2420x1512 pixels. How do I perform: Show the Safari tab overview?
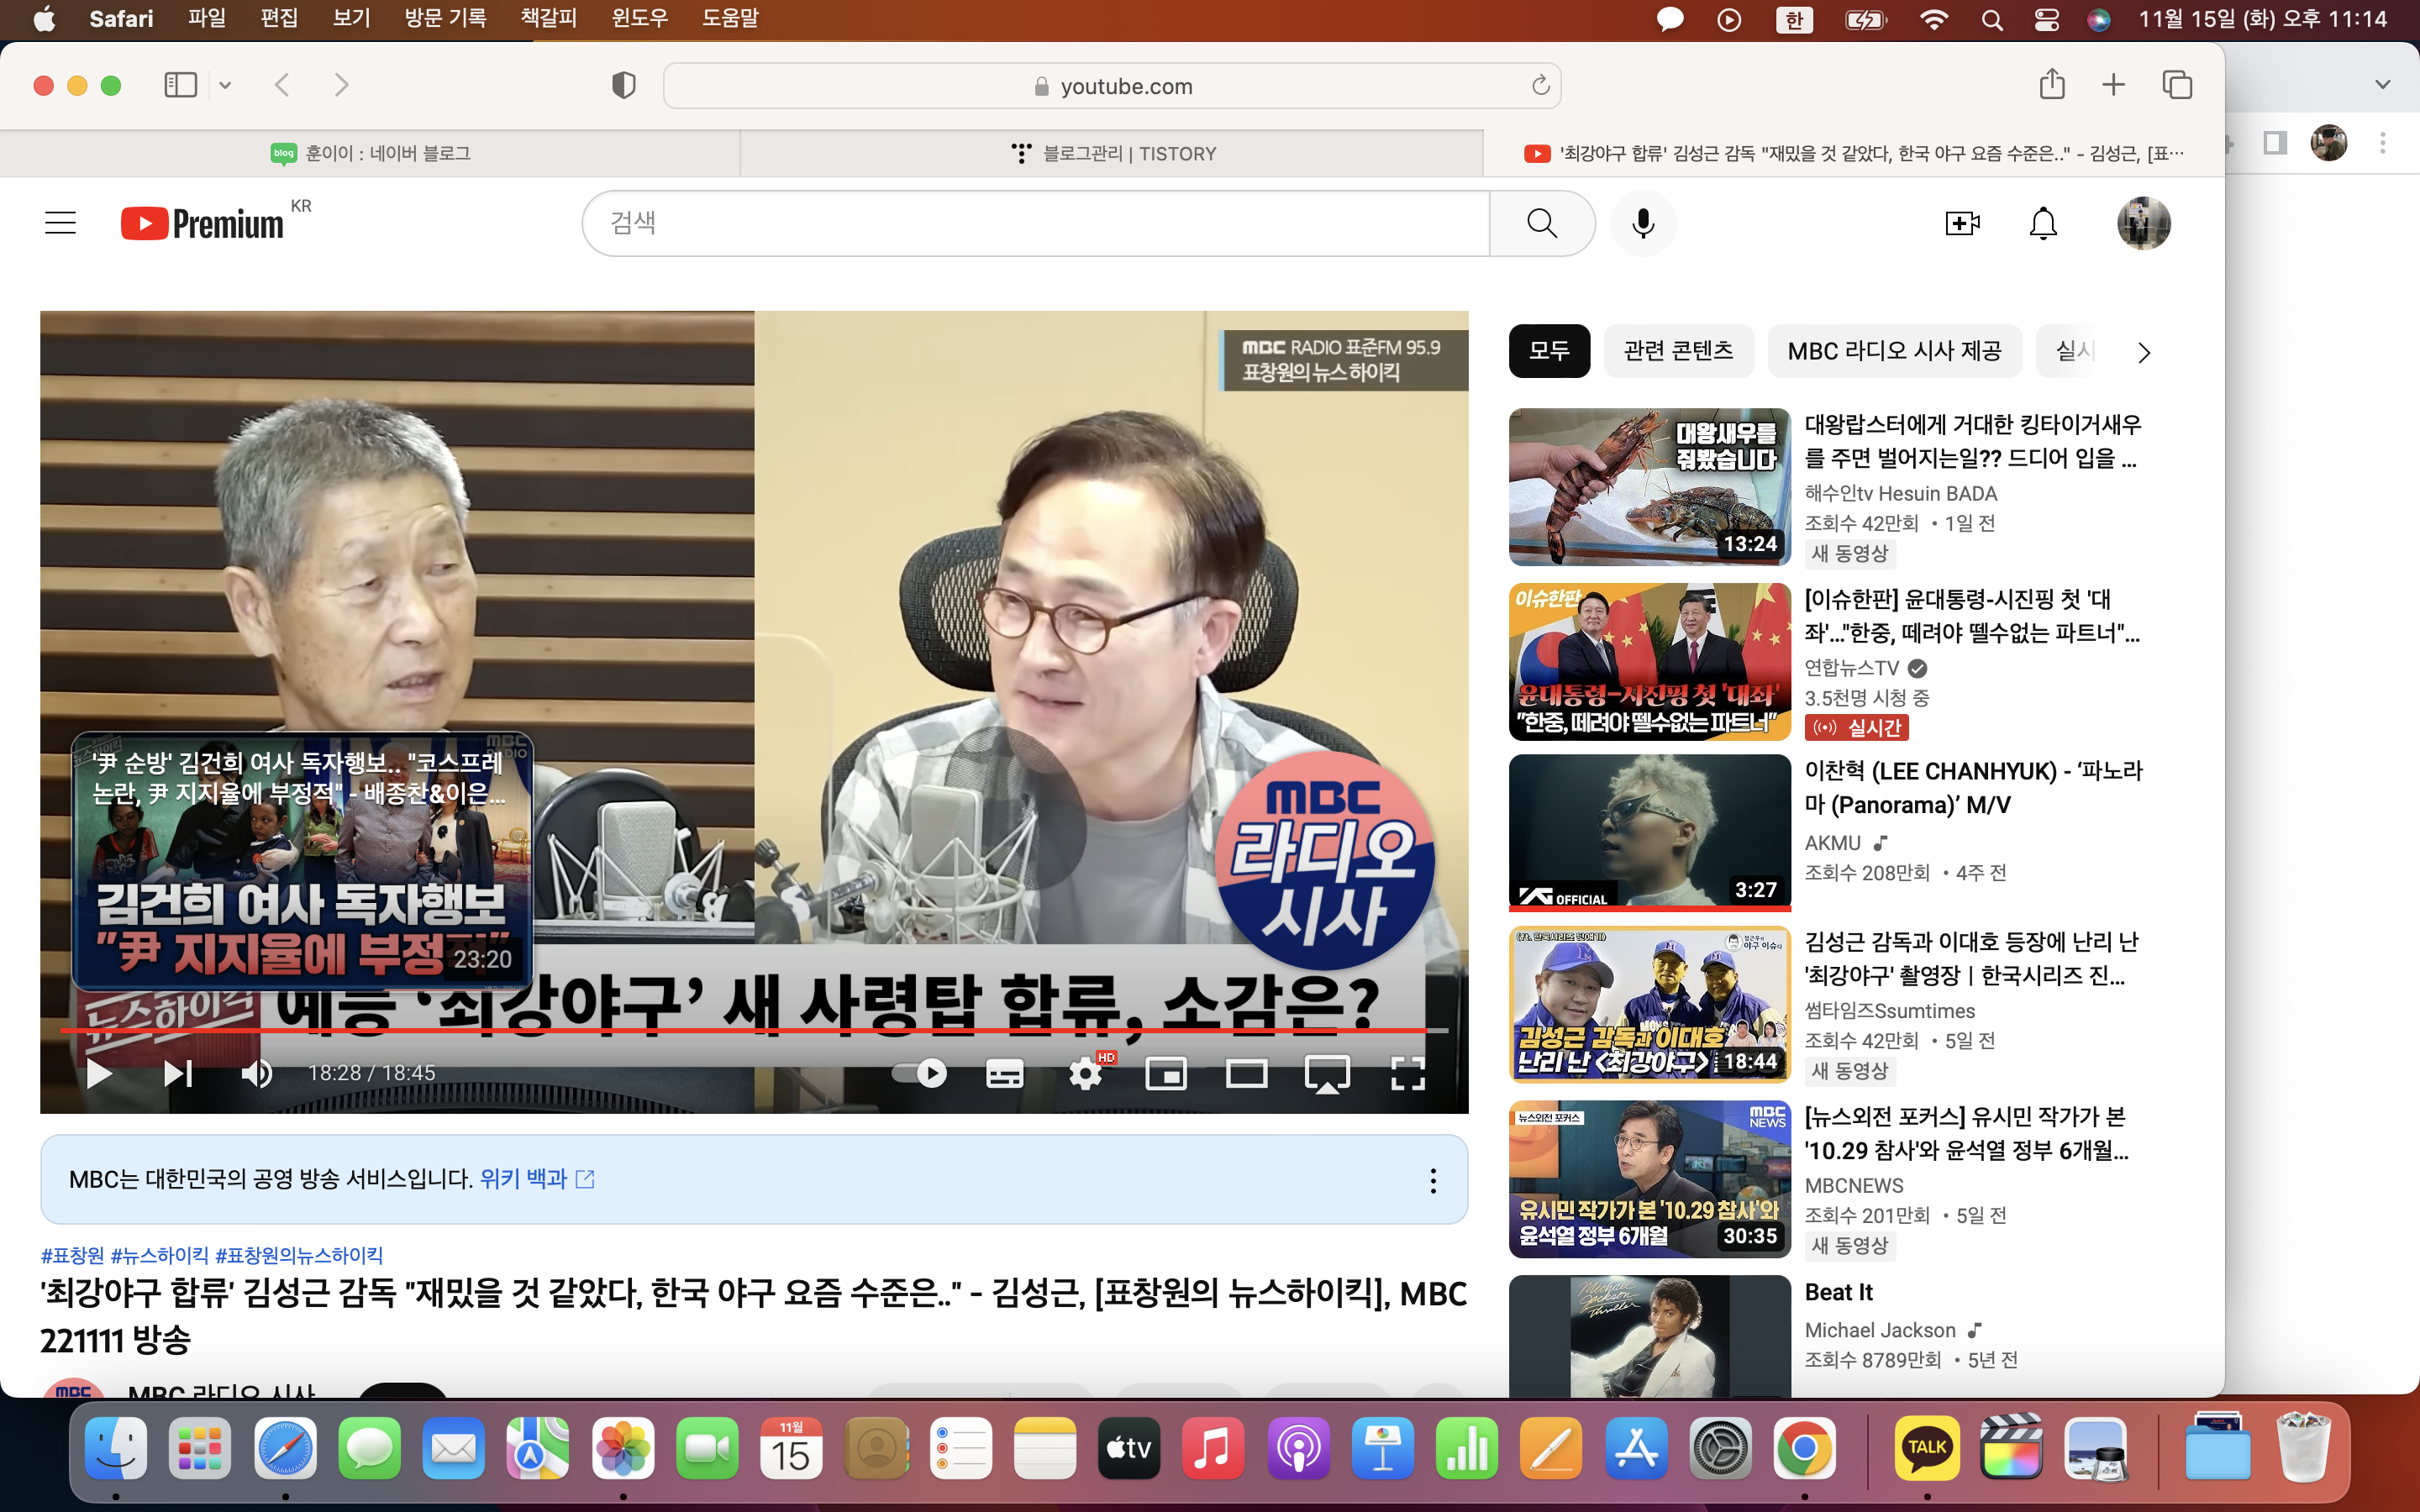2177,85
